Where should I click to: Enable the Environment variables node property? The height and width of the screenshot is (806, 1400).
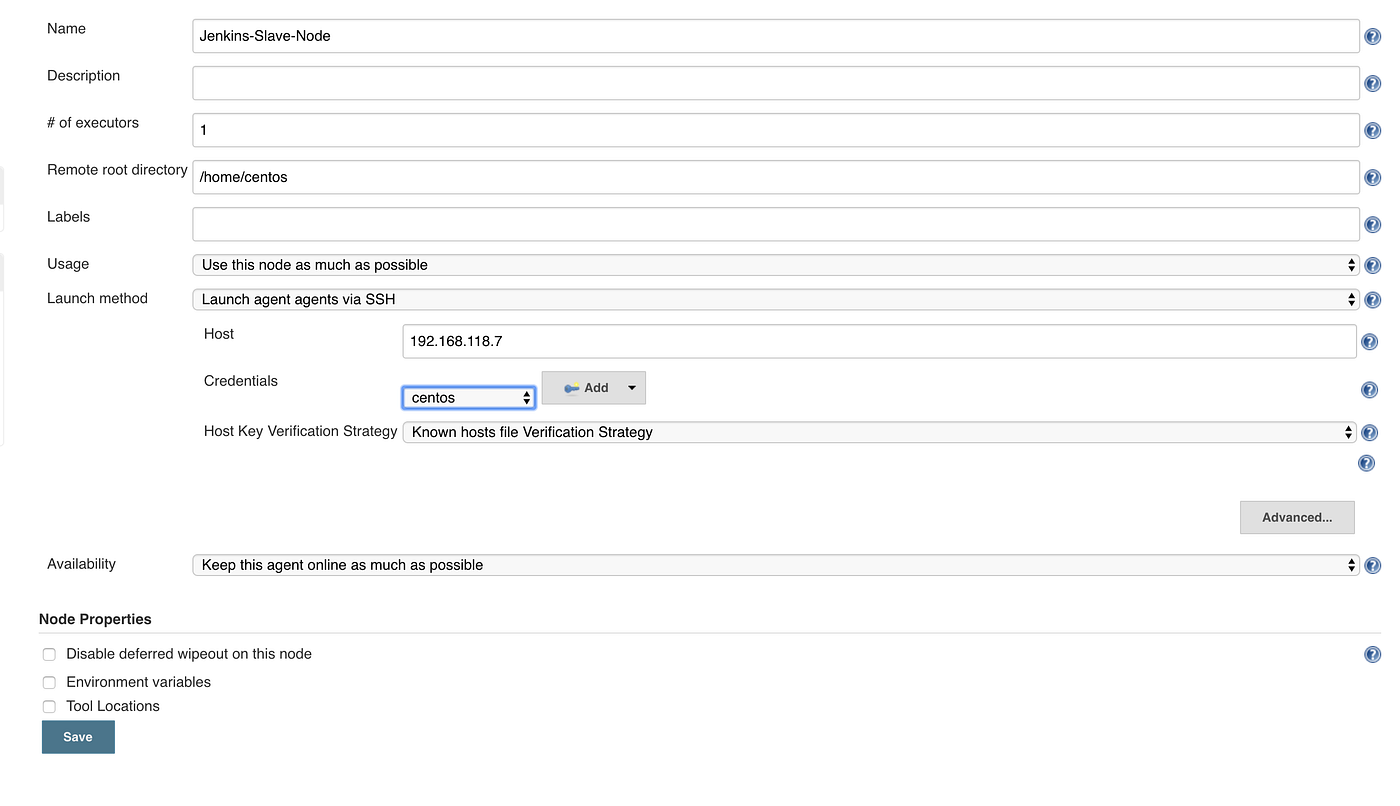click(x=49, y=682)
